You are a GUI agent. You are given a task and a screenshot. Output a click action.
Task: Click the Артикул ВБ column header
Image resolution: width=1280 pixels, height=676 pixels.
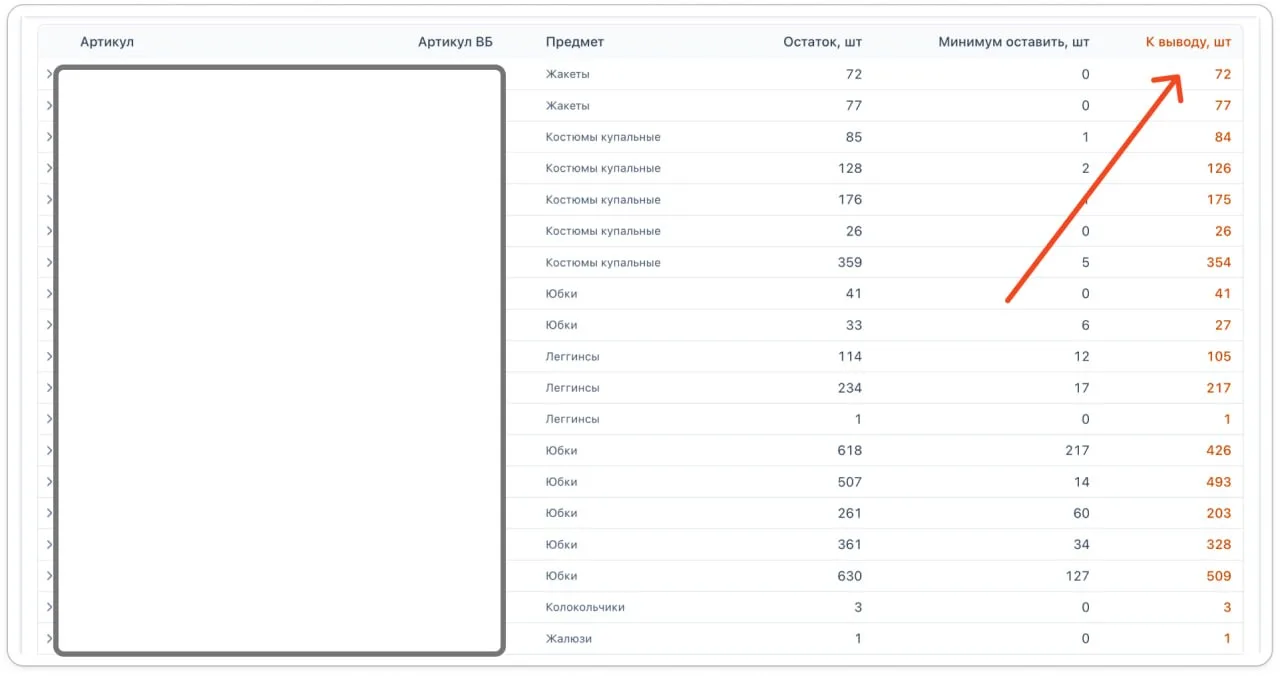pyautogui.click(x=455, y=42)
